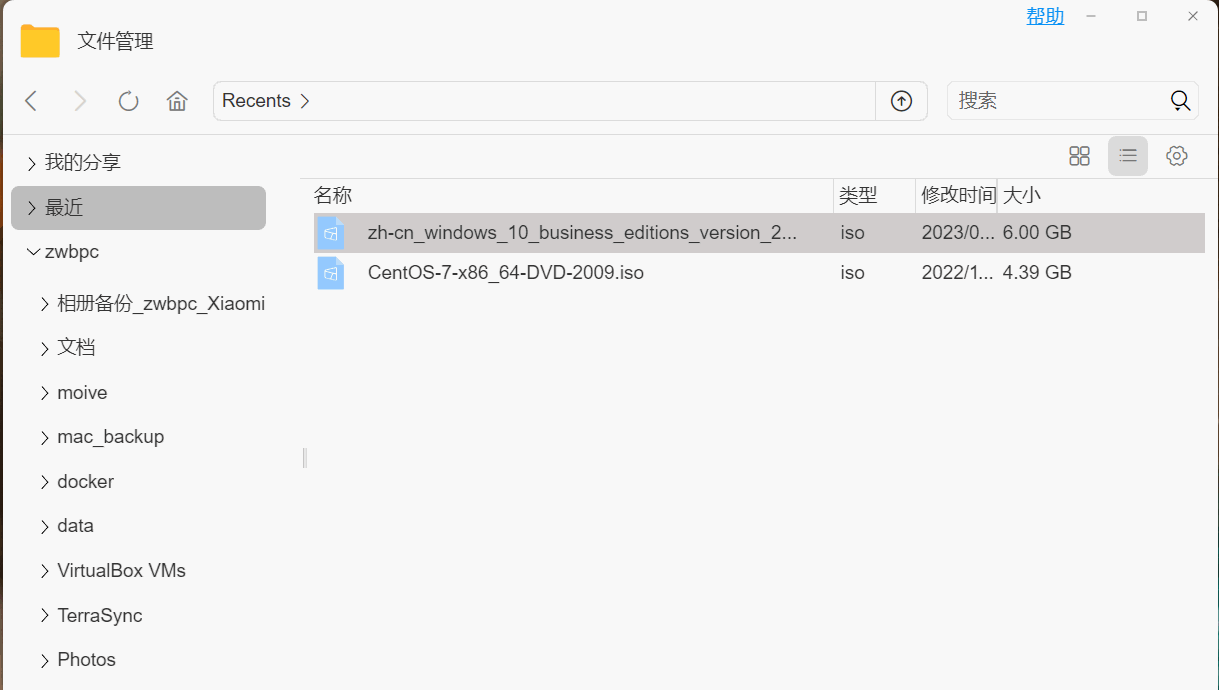
Task: Collapse the zwbpc tree node
Action: tap(32, 252)
